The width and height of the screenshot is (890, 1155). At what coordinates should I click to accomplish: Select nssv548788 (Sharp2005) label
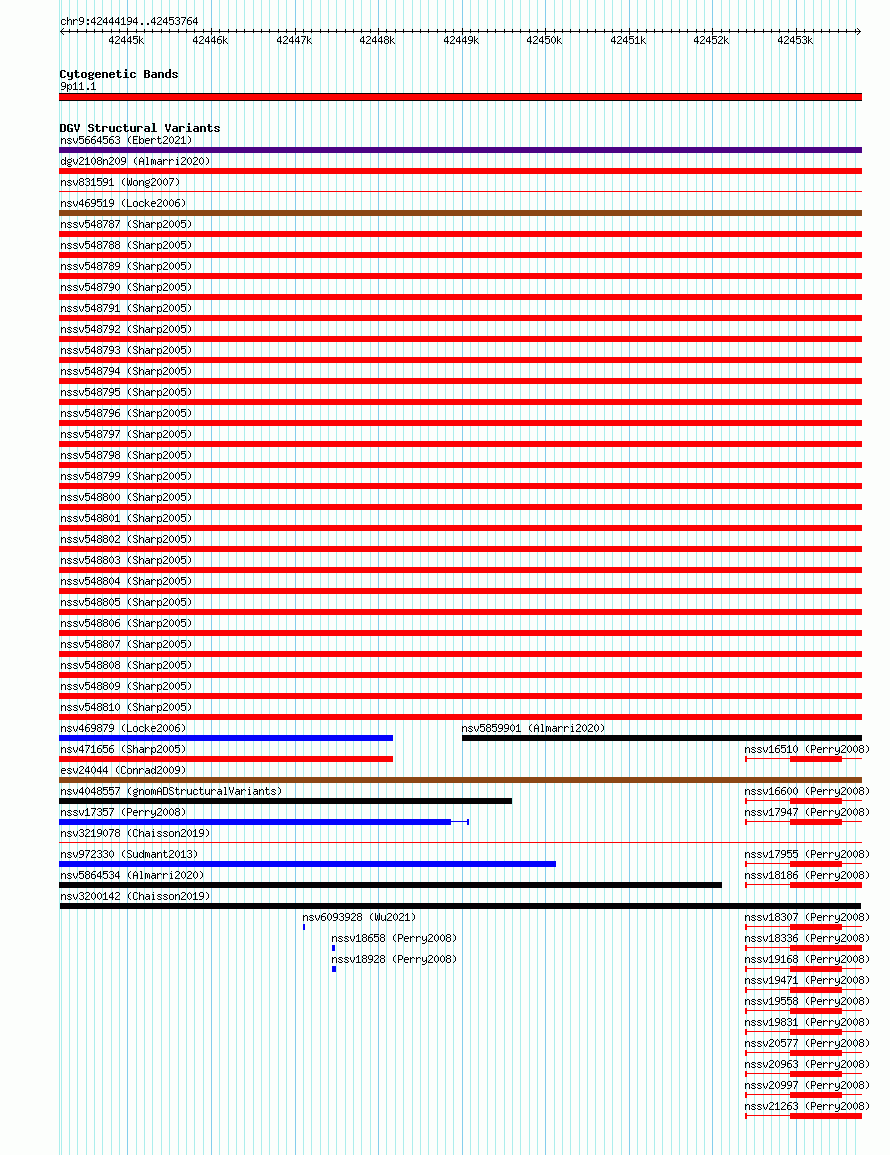126,245
